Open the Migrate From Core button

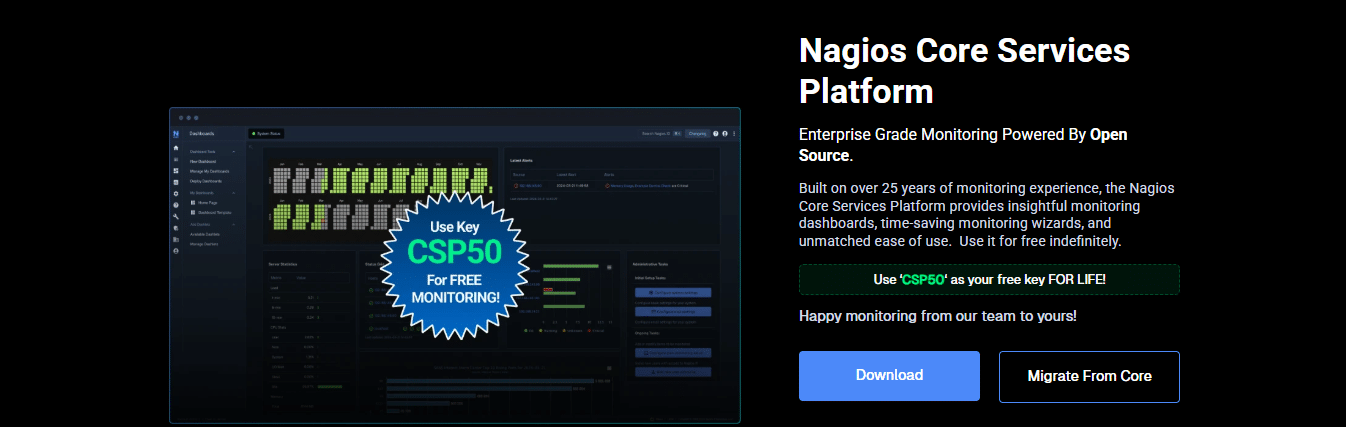[1089, 376]
